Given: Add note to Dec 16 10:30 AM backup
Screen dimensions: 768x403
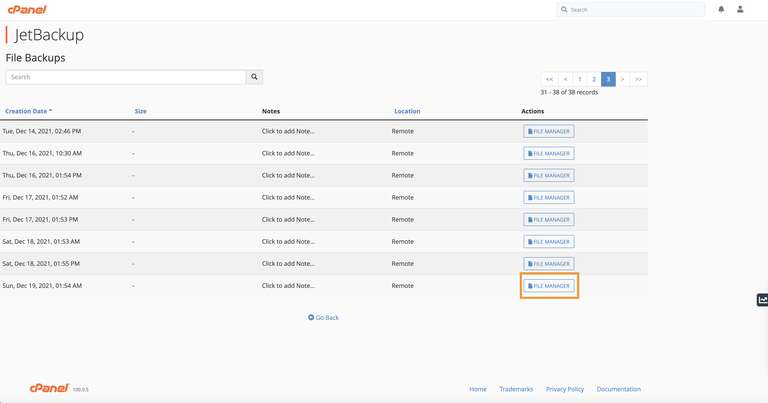Looking at the screenshot, I should [x=288, y=153].
